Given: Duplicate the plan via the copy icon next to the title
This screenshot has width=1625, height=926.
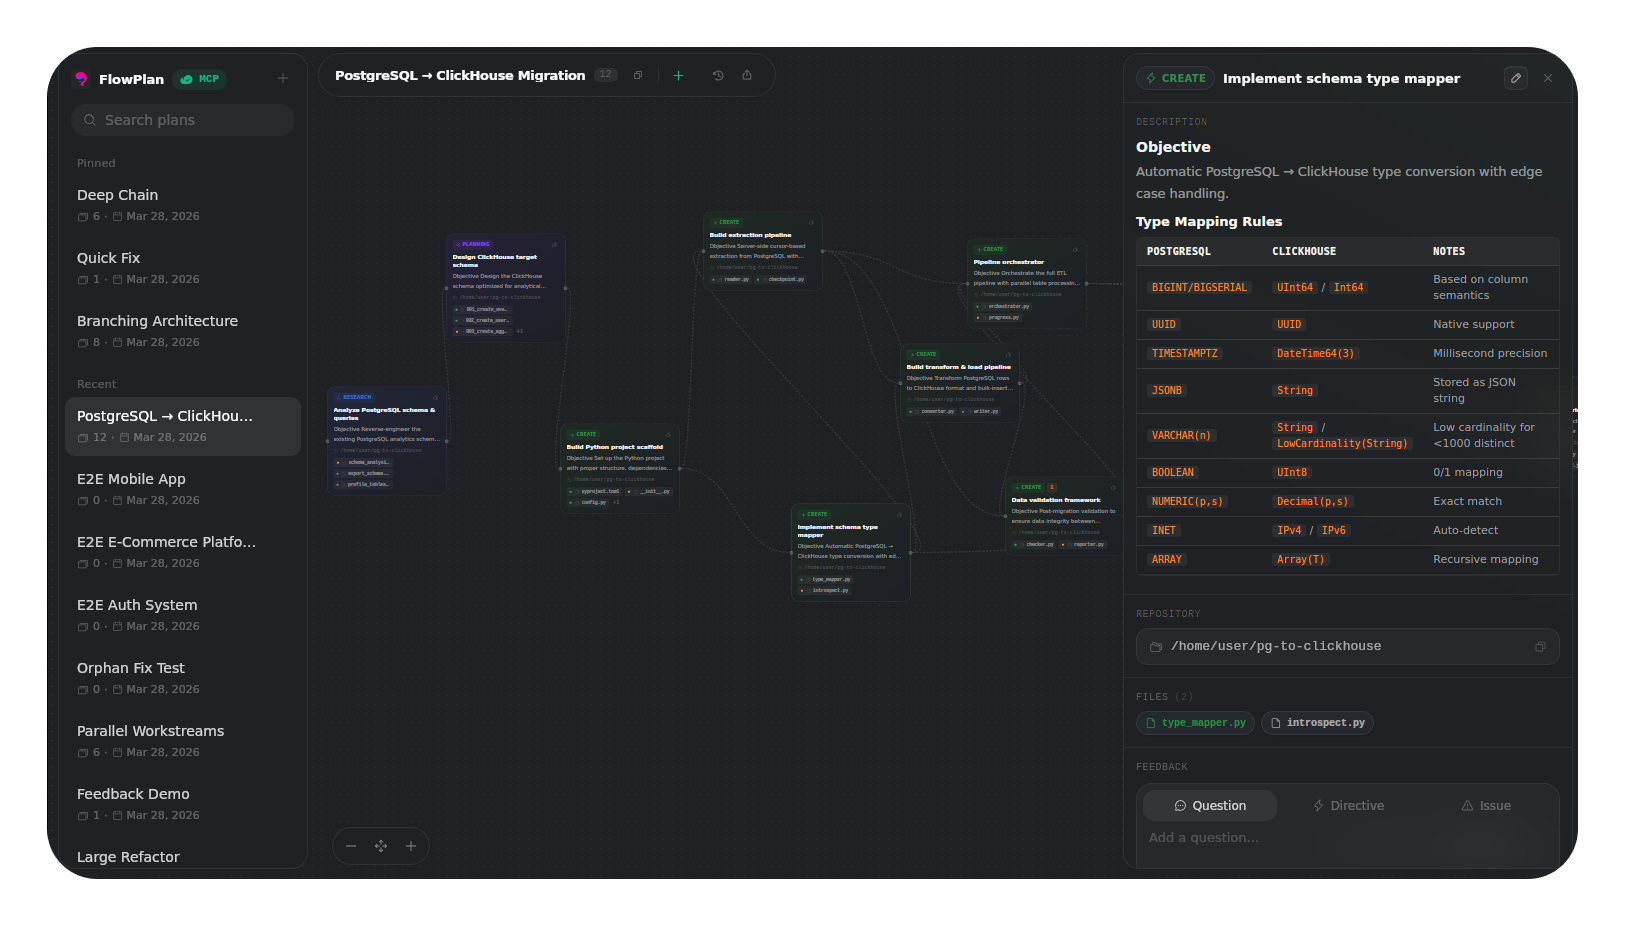Looking at the screenshot, I should [638, 74].
